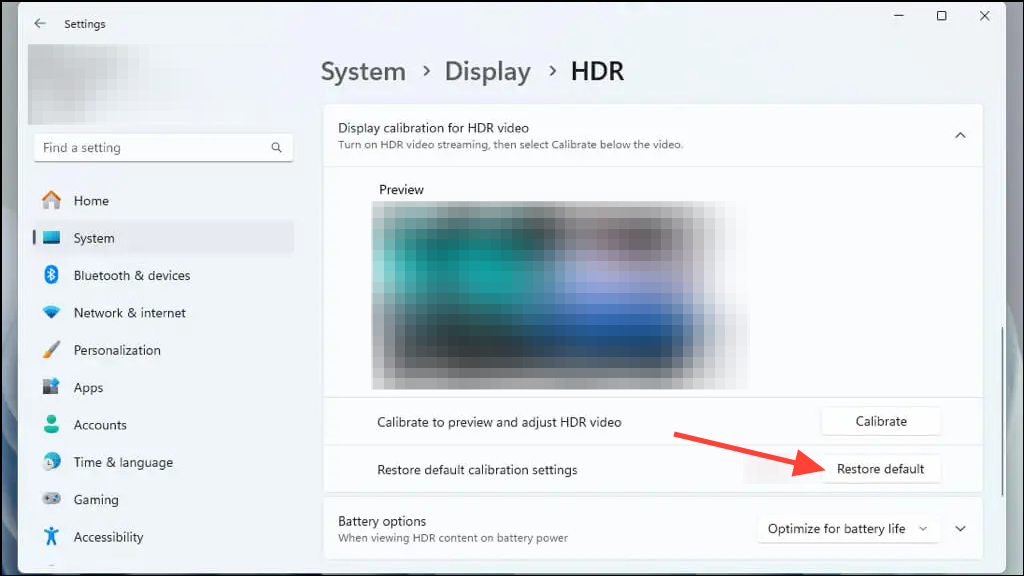Click the Restore default button
Image resolution: width=1024 pixels, height=576 pixels.
881,468
